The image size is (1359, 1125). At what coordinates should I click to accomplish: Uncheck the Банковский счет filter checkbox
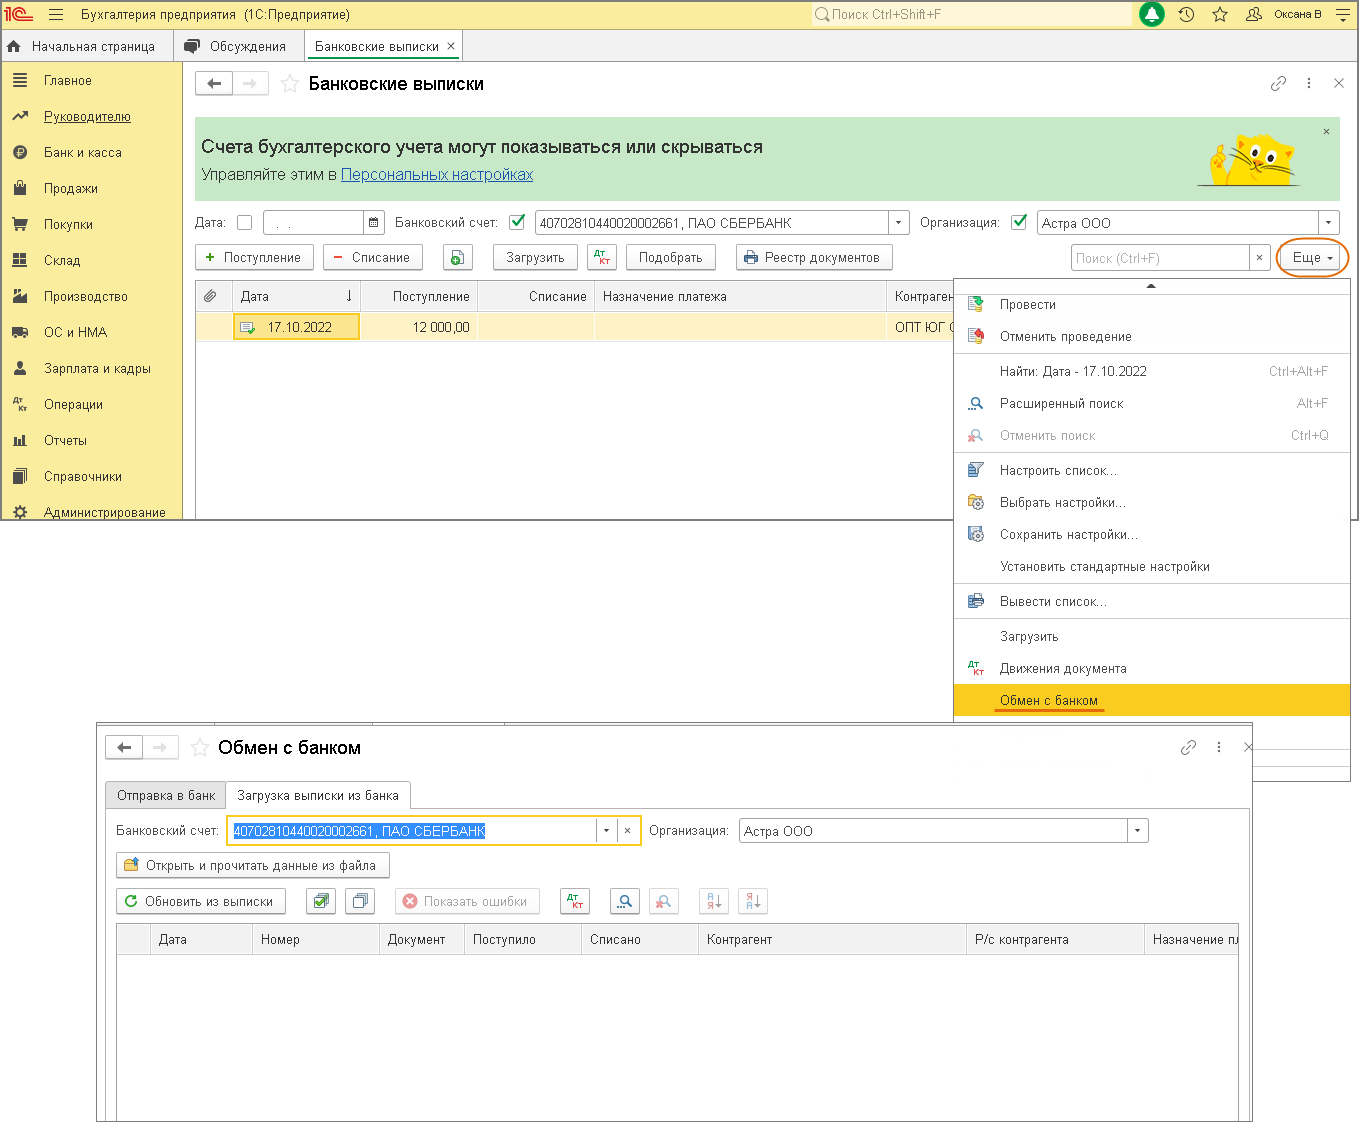[x=517, y=223]
